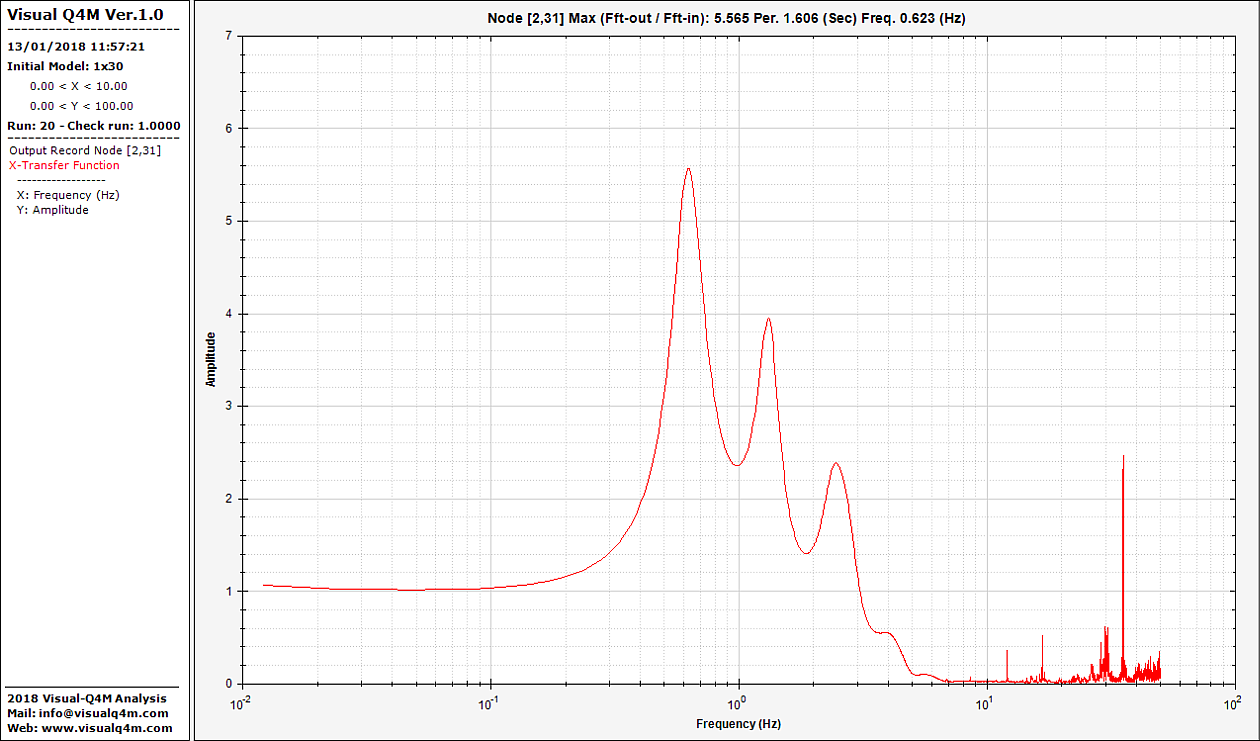Click the Visual Q4M Ver.1.0 title
Image resolution: width=1260 pixels, height=741 pixels.
click(85, 15)
